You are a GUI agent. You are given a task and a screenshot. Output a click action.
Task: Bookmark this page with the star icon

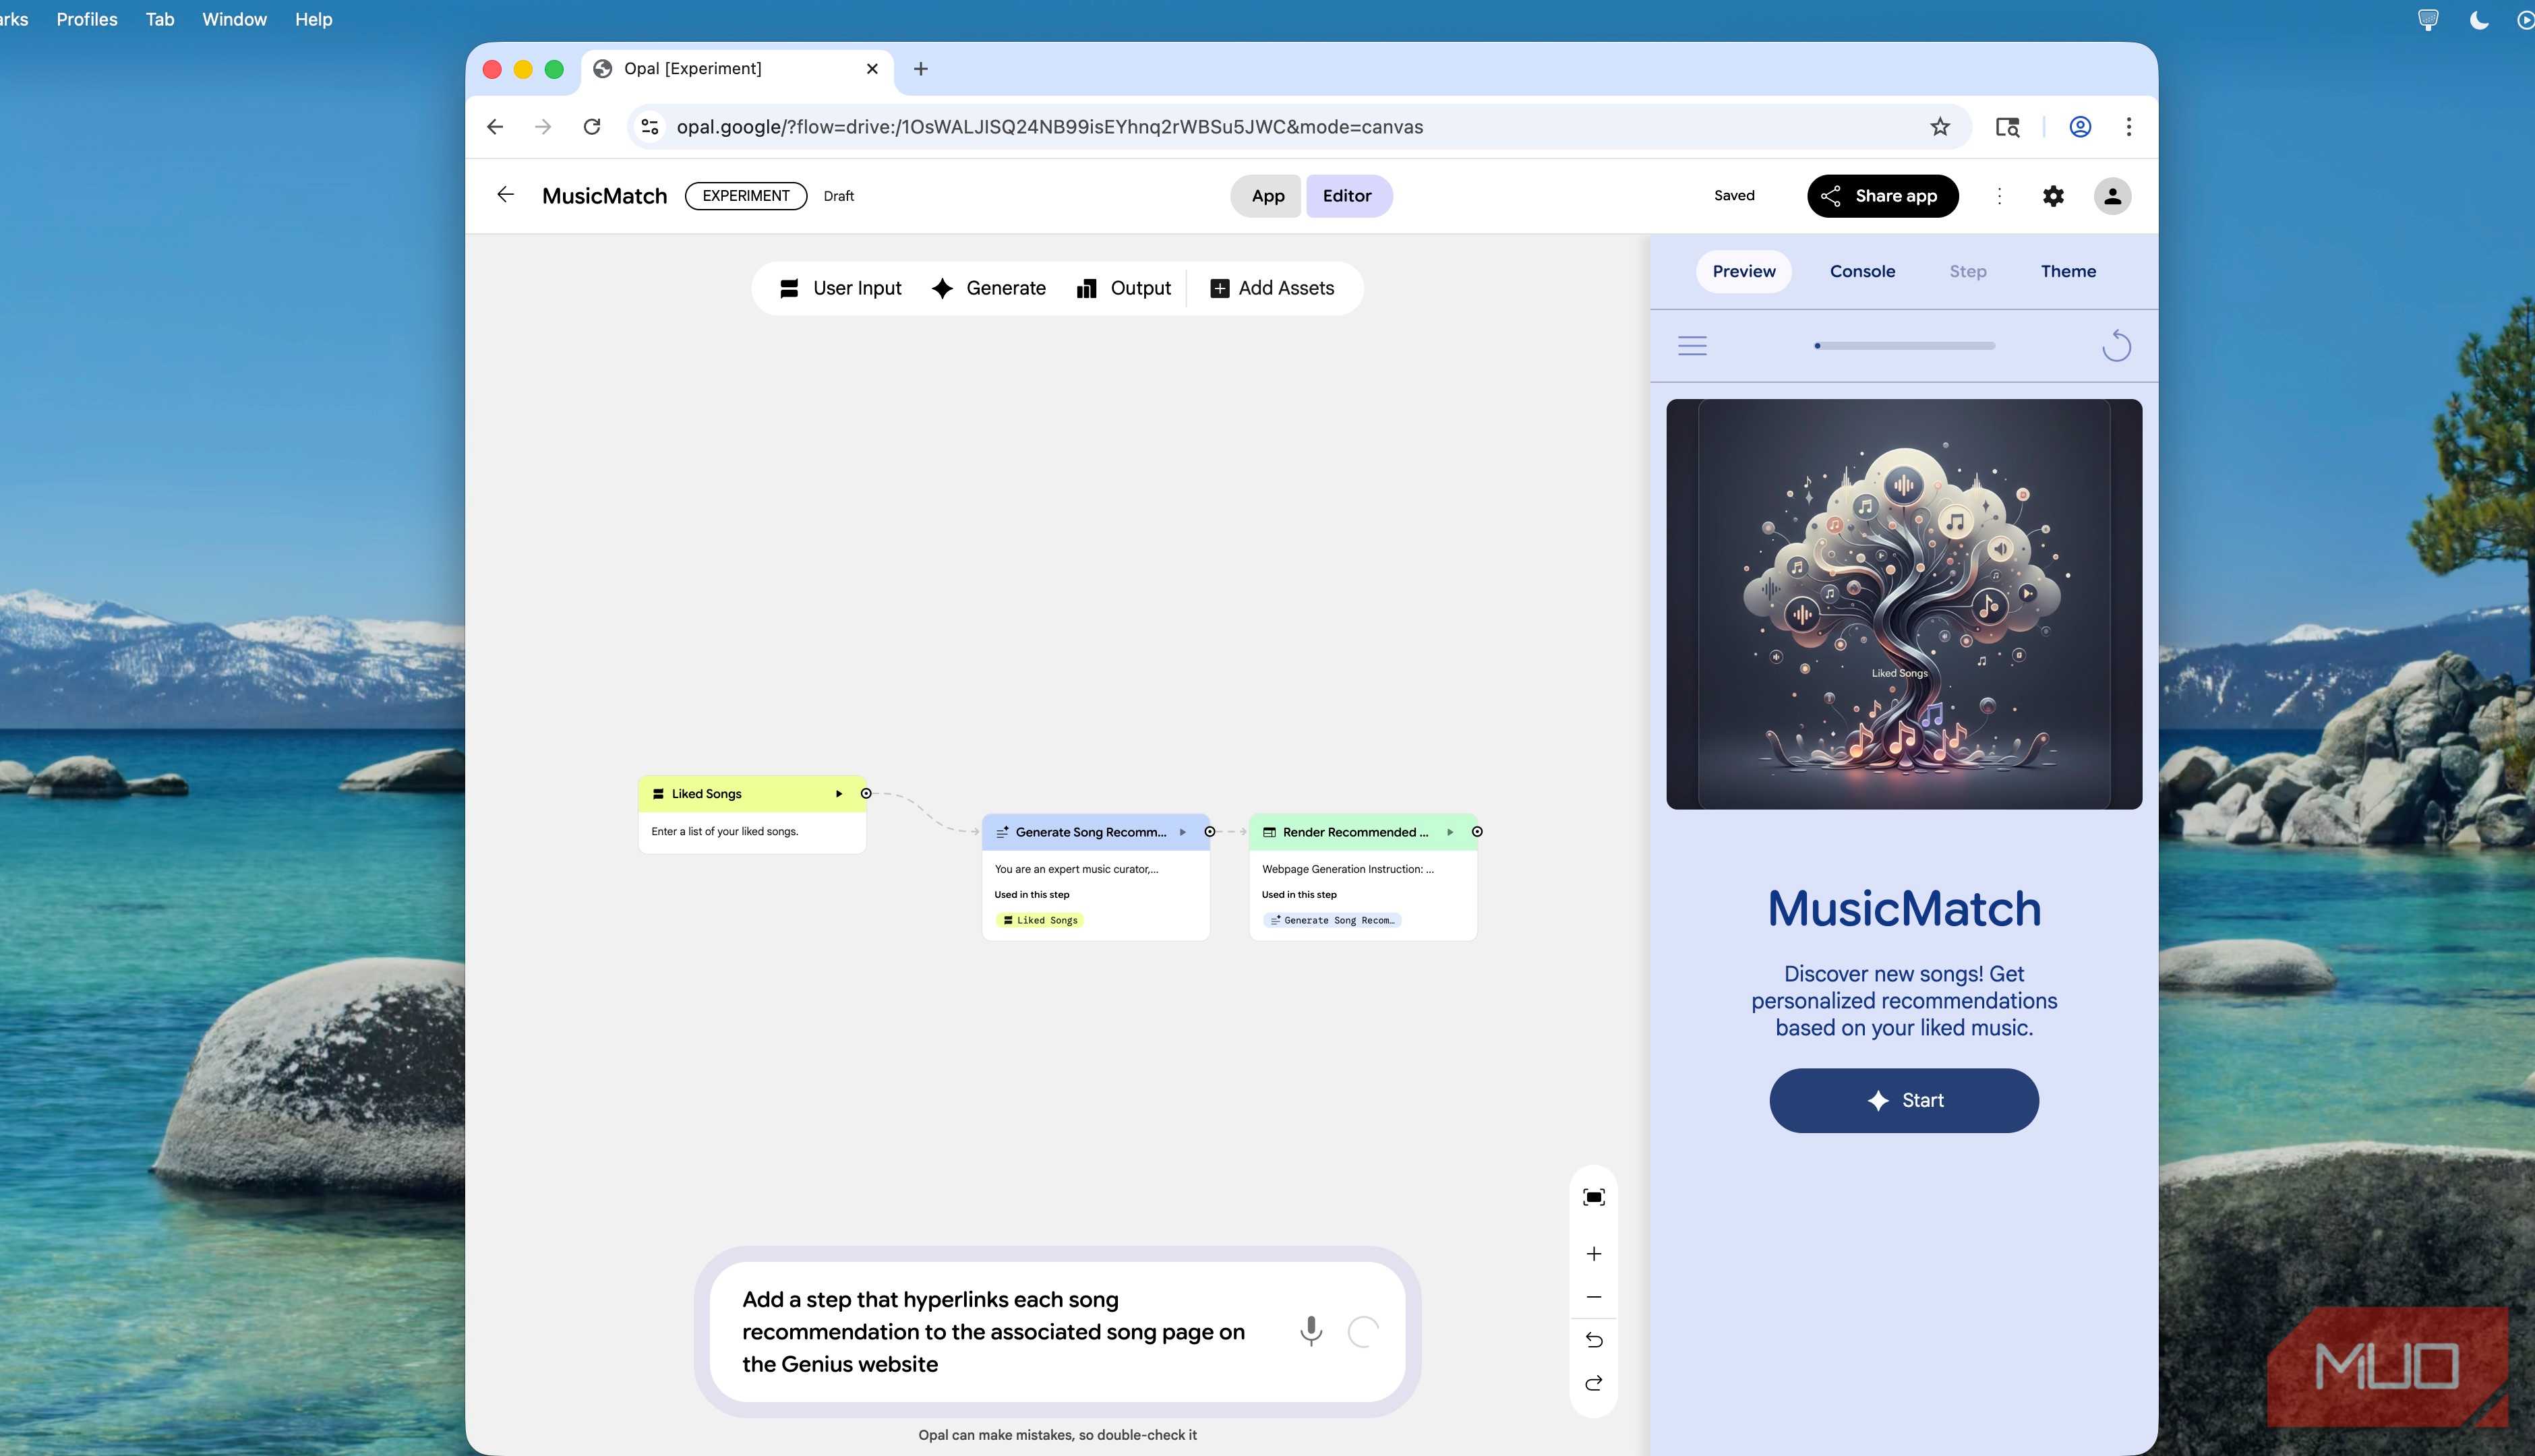coord(1940,127)
